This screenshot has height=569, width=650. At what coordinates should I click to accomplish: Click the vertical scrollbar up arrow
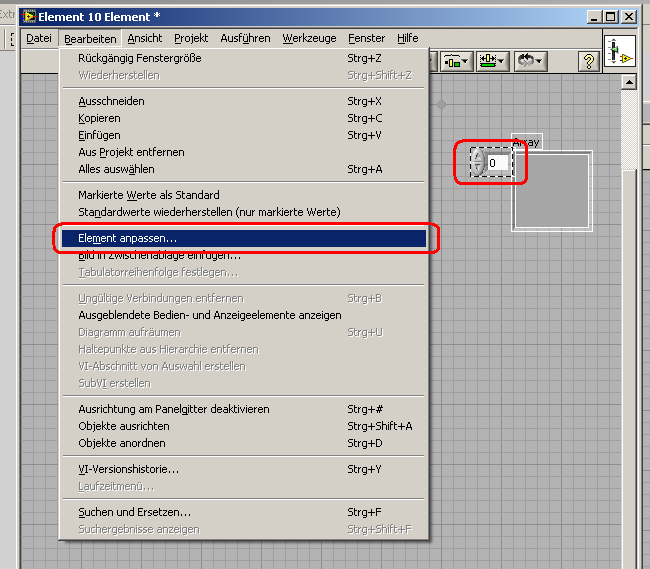pos(629,82)
